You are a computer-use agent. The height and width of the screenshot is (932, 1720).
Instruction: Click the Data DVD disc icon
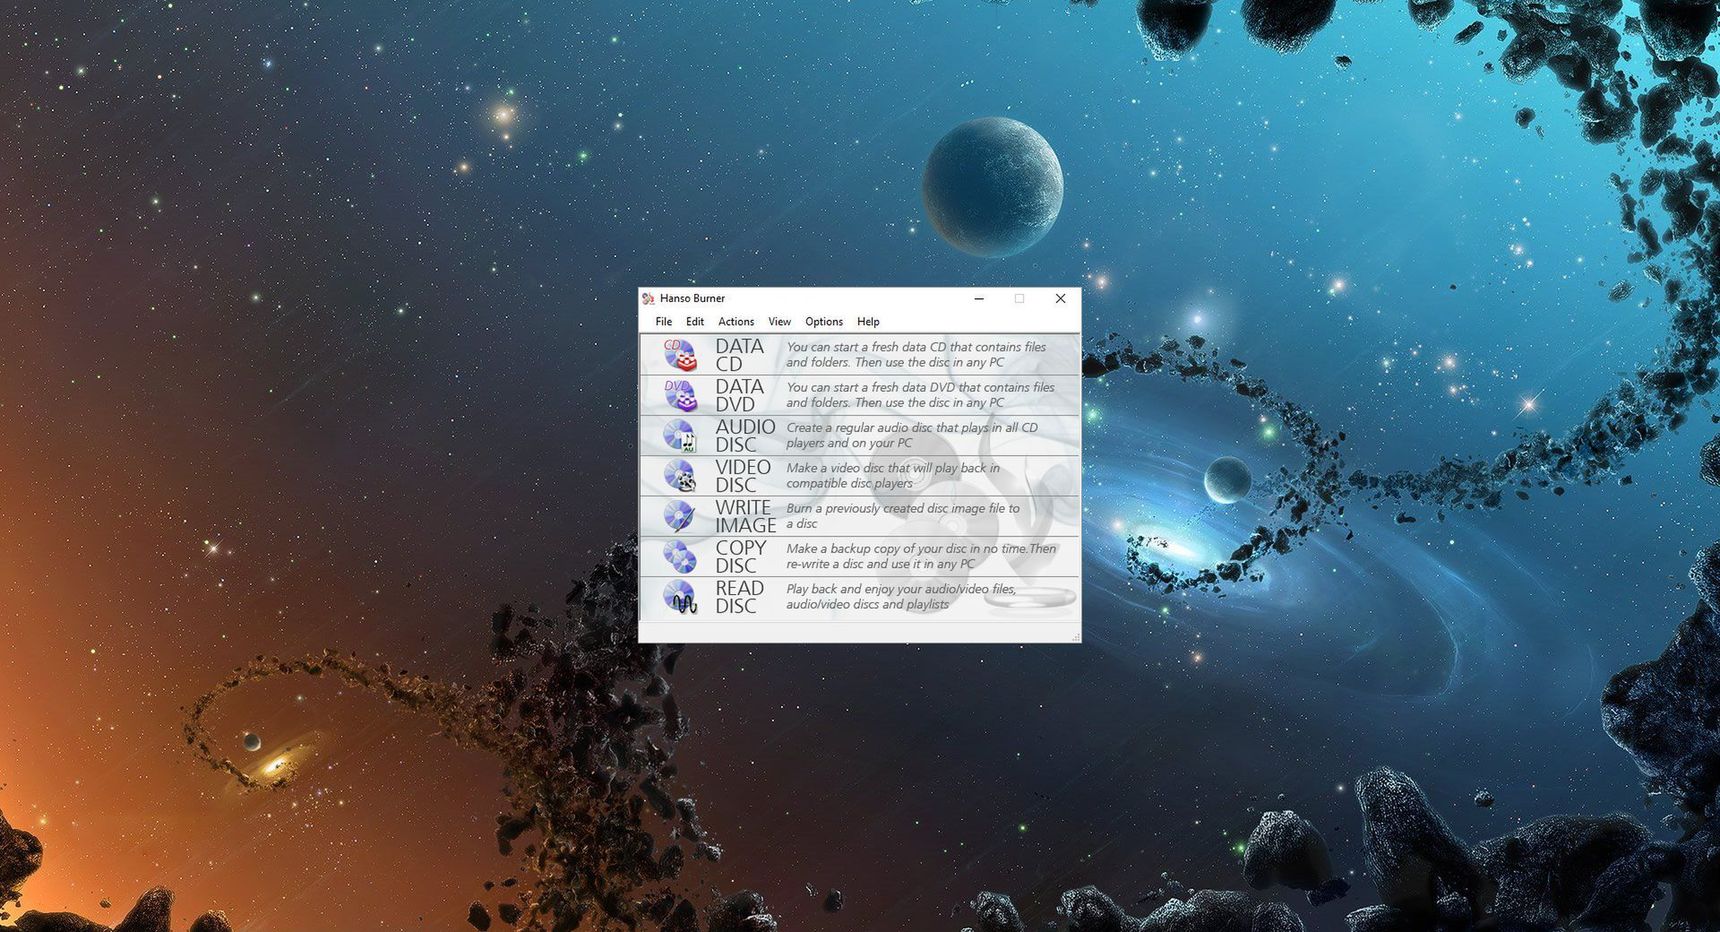[680, 395]
